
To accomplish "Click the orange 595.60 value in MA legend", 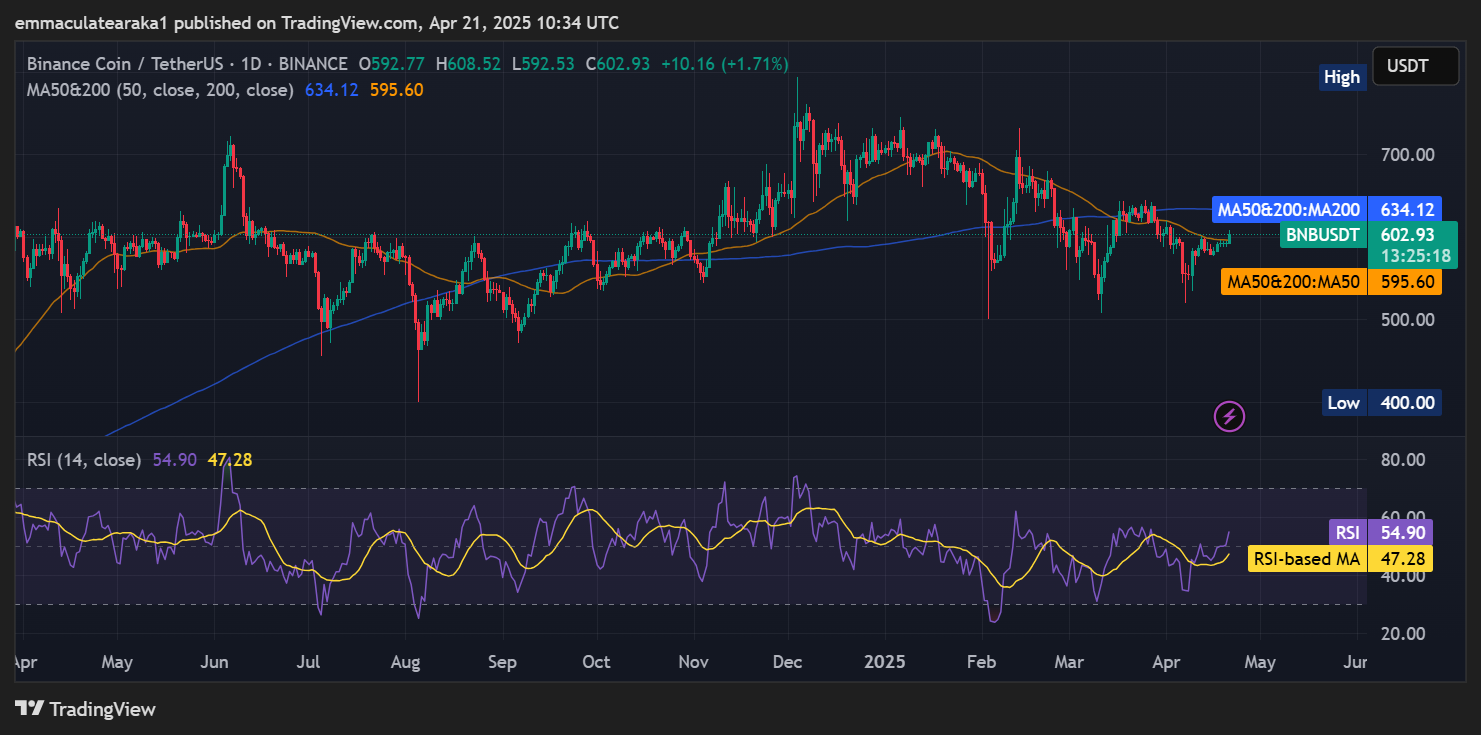I will [397, 90].
